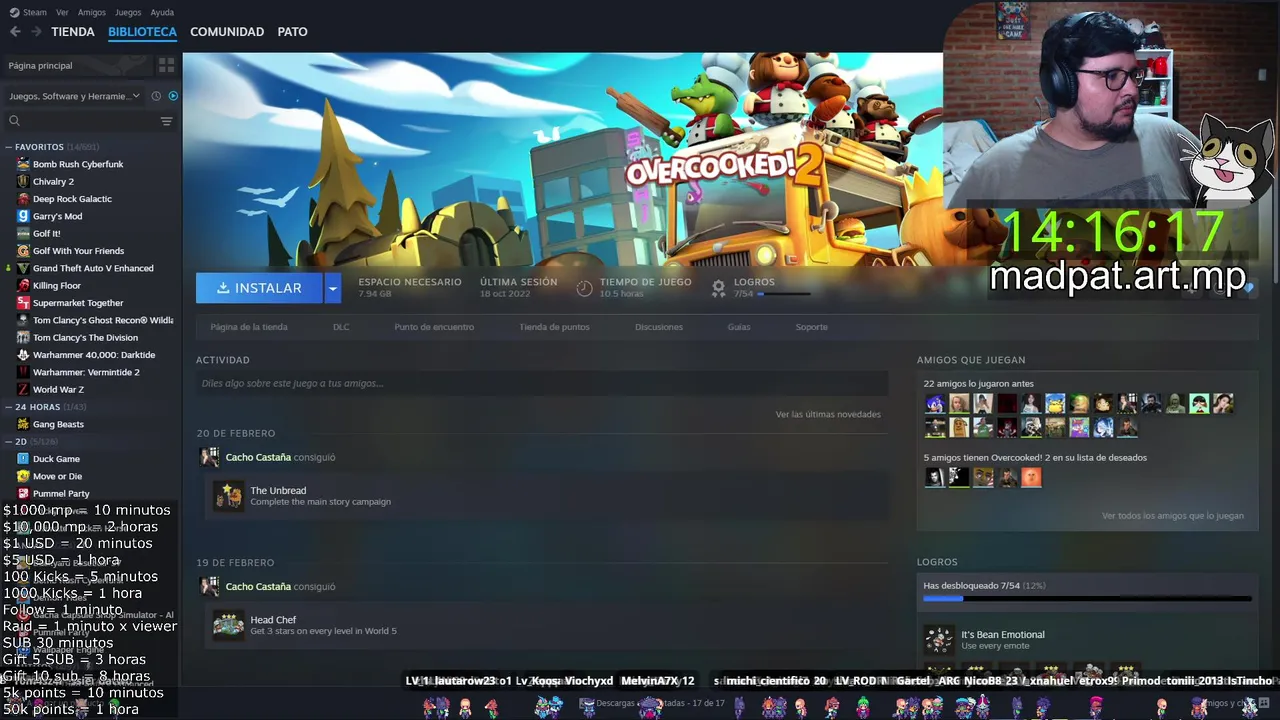Collapse the FAVORITOS category

8,147
